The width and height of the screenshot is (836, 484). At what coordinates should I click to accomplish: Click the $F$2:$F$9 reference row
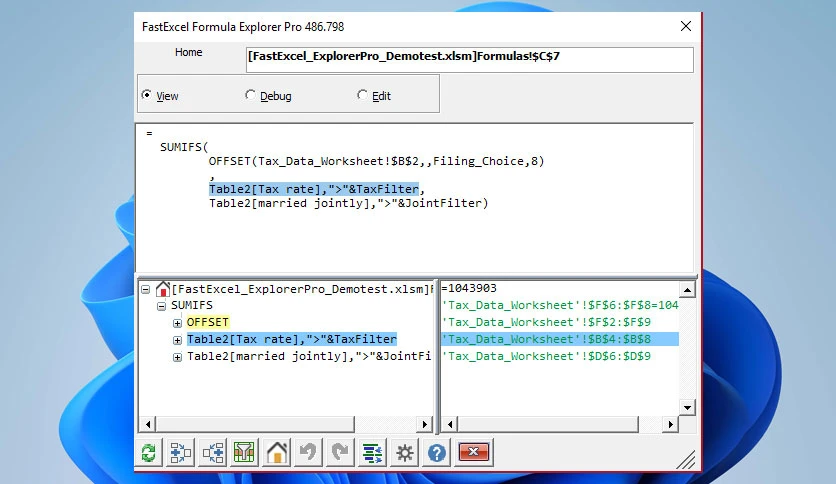point(546,322)
